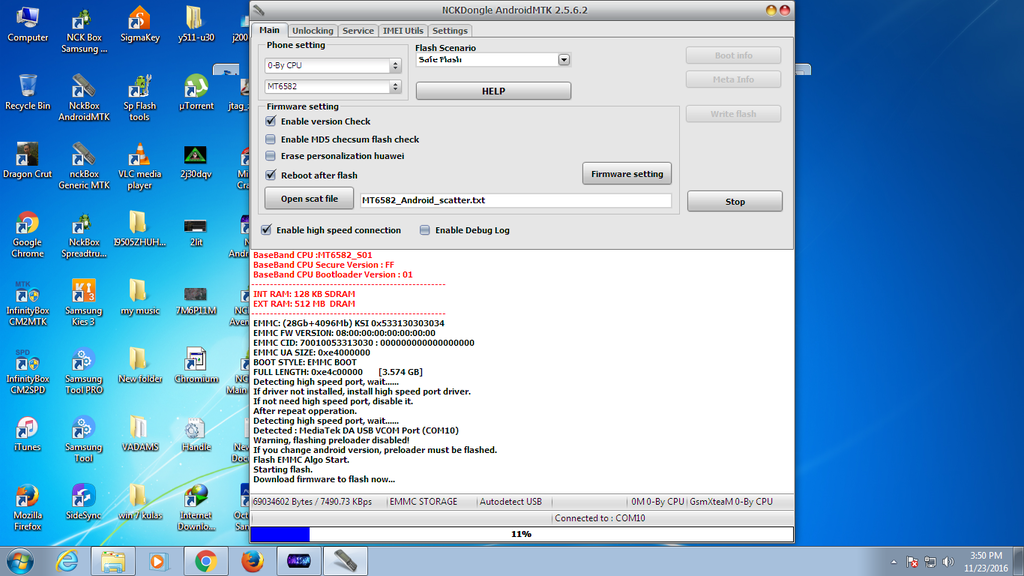Click the Firmware setting button
1024x576 pixels.
tap(626, 174)
